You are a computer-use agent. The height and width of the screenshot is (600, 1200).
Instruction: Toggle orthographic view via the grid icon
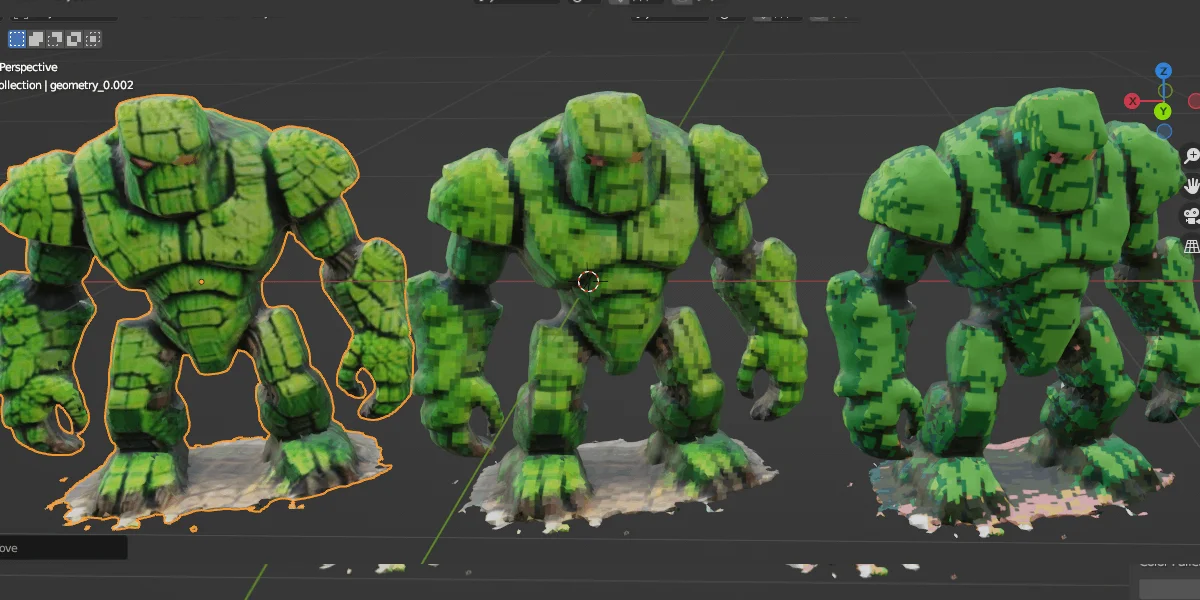(1190, 245)
